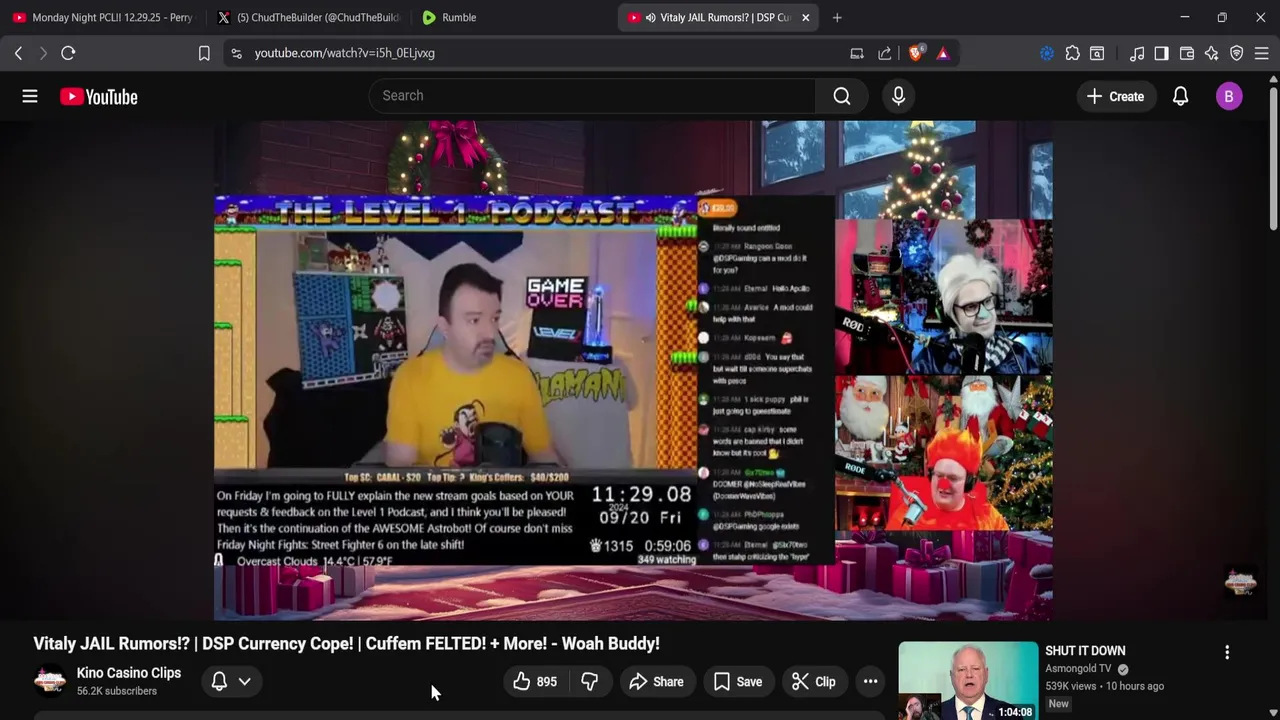Click the install/cast screen icon in the address bar
Screen dimensions: 1280x720
857,53
